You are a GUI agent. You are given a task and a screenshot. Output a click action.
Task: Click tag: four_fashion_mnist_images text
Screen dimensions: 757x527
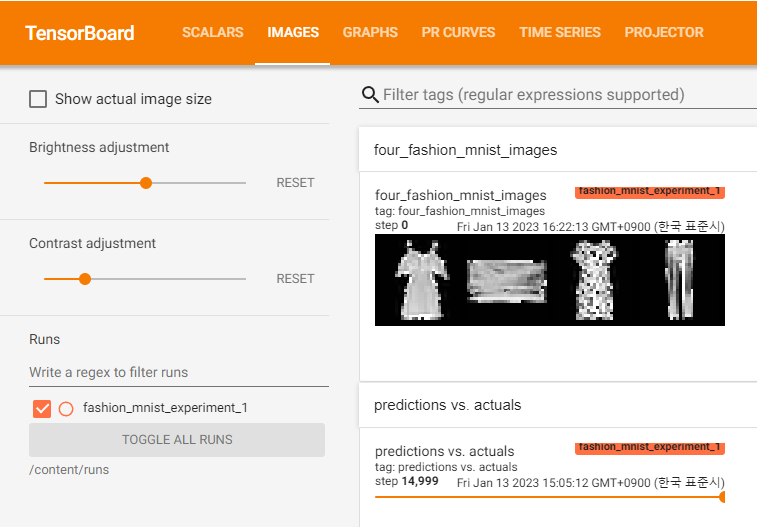click(x=460, y=211)
